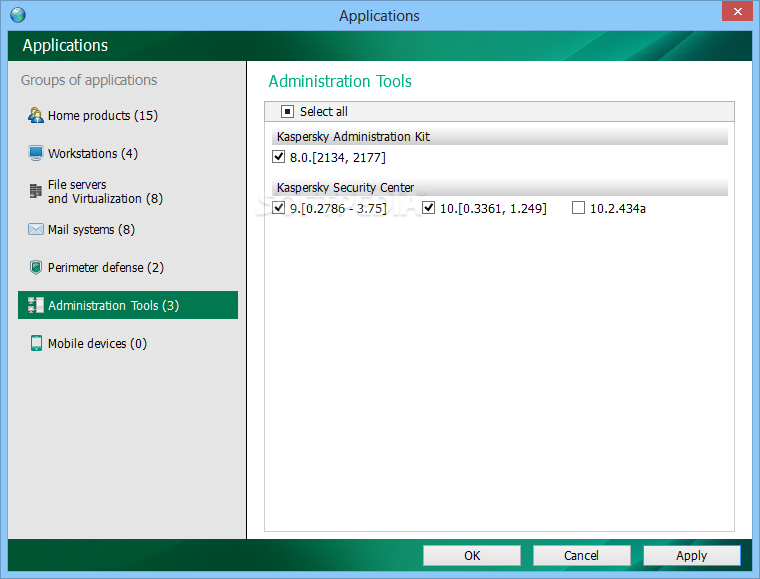This screenshot has height=579, width=760.
Task: Click the Administration Tools heading text
Action: (x=340, y=81)
